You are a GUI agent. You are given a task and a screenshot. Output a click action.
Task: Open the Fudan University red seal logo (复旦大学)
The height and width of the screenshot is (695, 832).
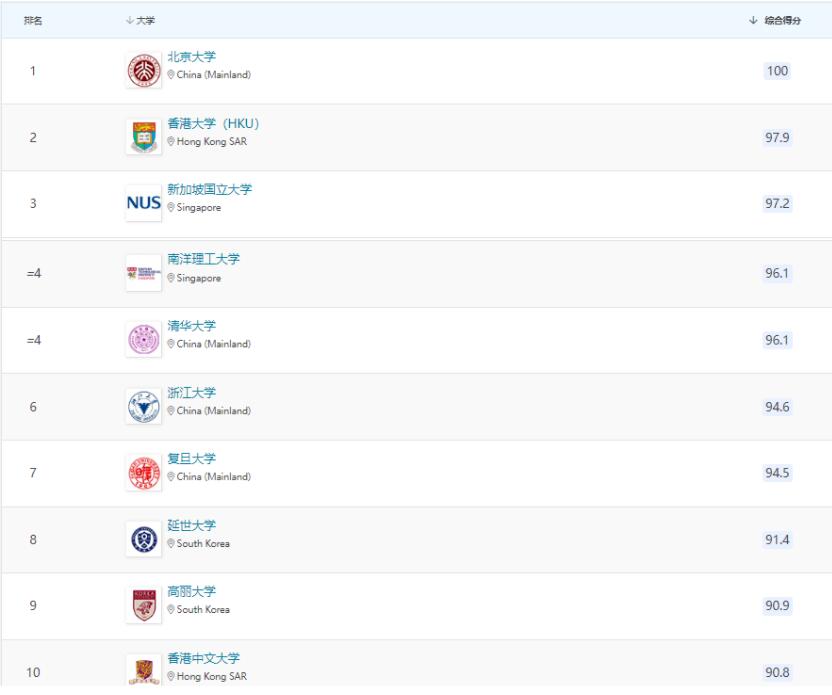(x=144, y=472)
